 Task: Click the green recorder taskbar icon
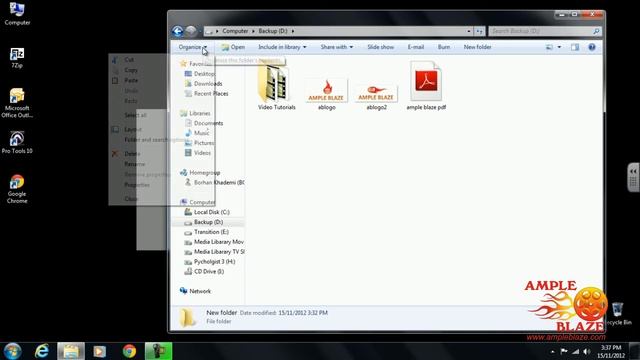tap(158, 351)
